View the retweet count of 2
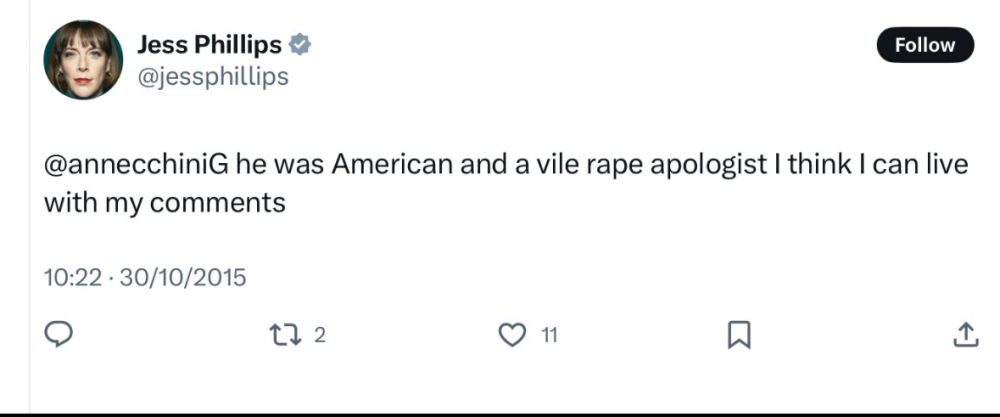This screenshot has width=1000, height=417. point(320,336)
